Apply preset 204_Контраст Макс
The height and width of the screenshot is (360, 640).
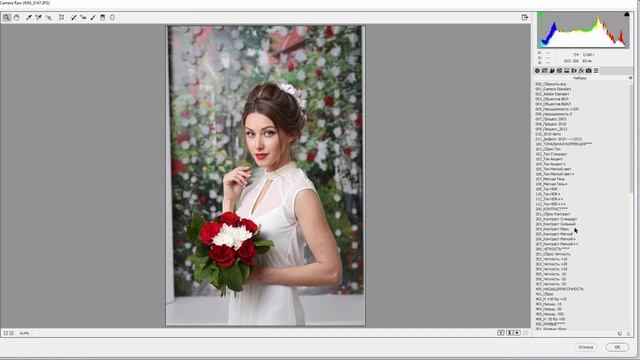pos(552,229)
